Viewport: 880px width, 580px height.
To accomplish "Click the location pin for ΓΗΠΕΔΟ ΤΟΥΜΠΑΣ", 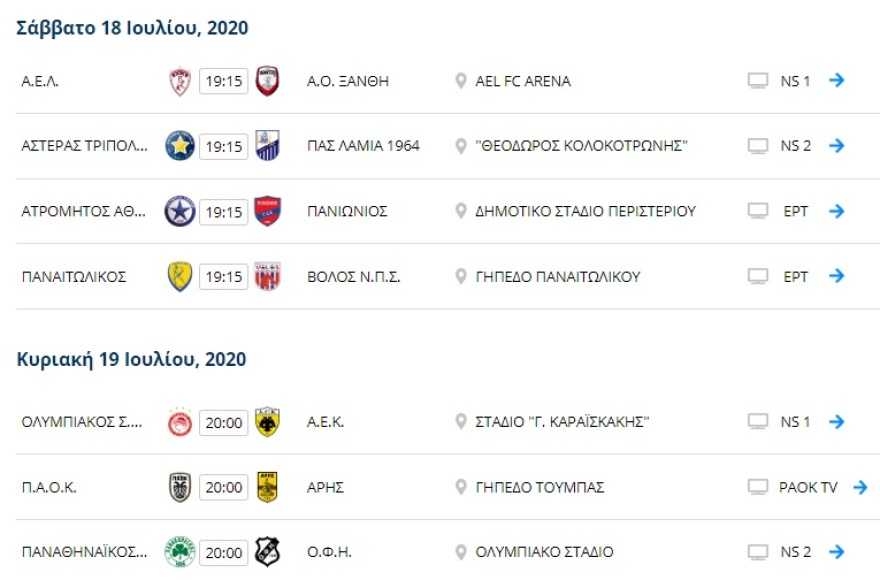I will 460,488.
